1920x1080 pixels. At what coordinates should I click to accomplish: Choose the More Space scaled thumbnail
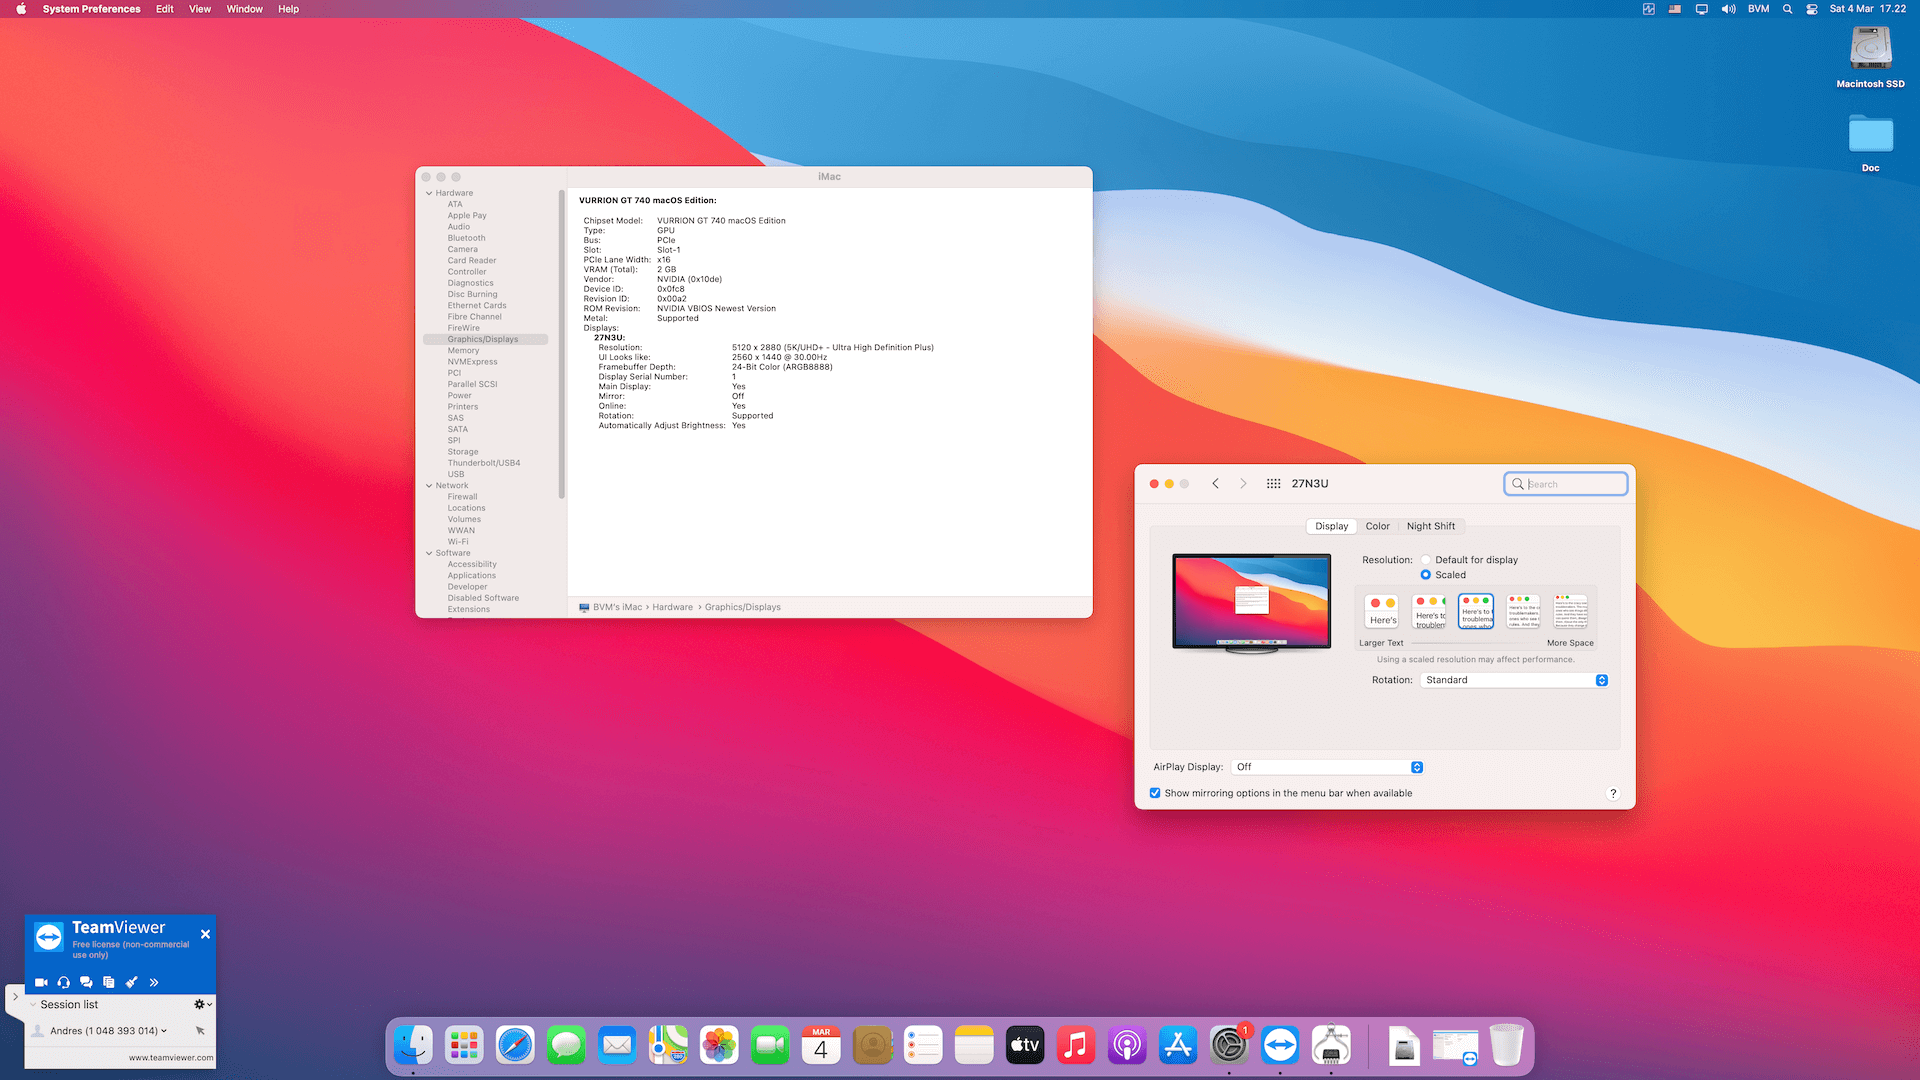(x=1570, y=611)
